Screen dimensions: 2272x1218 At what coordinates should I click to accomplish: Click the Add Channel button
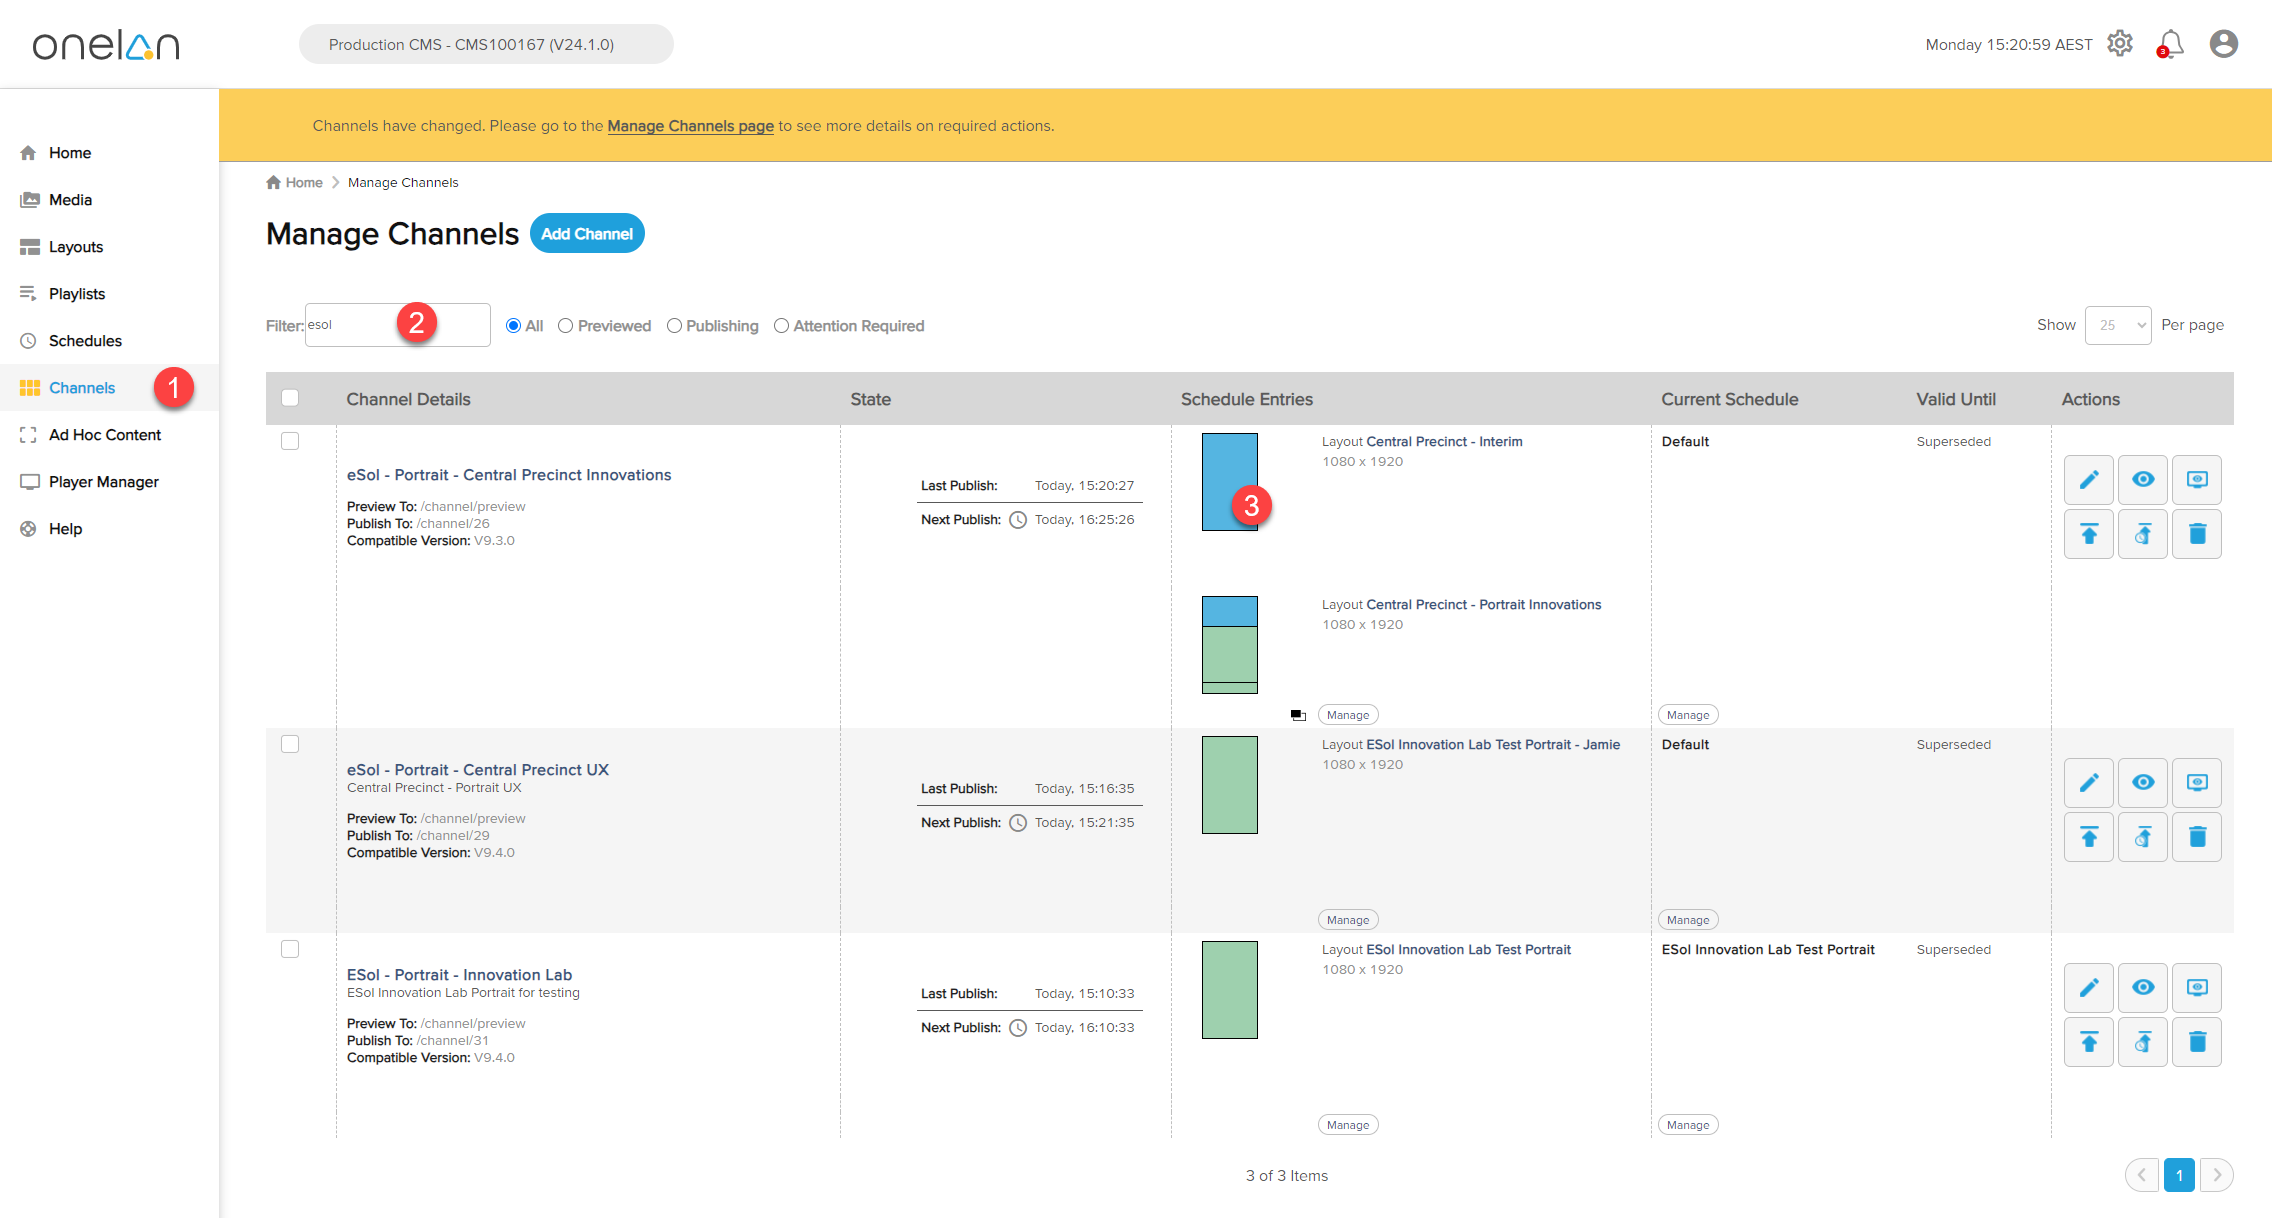pyautogui.click(x=586, y=234)
